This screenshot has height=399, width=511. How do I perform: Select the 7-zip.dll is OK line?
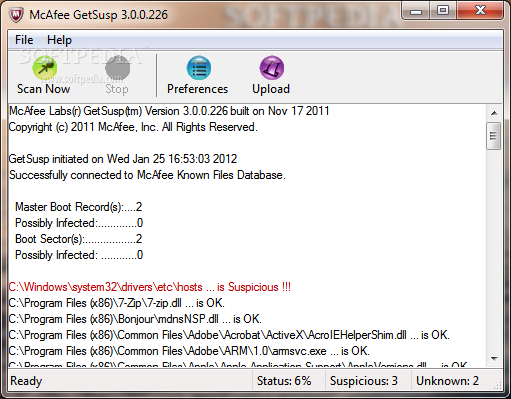[x=117, y=303]
